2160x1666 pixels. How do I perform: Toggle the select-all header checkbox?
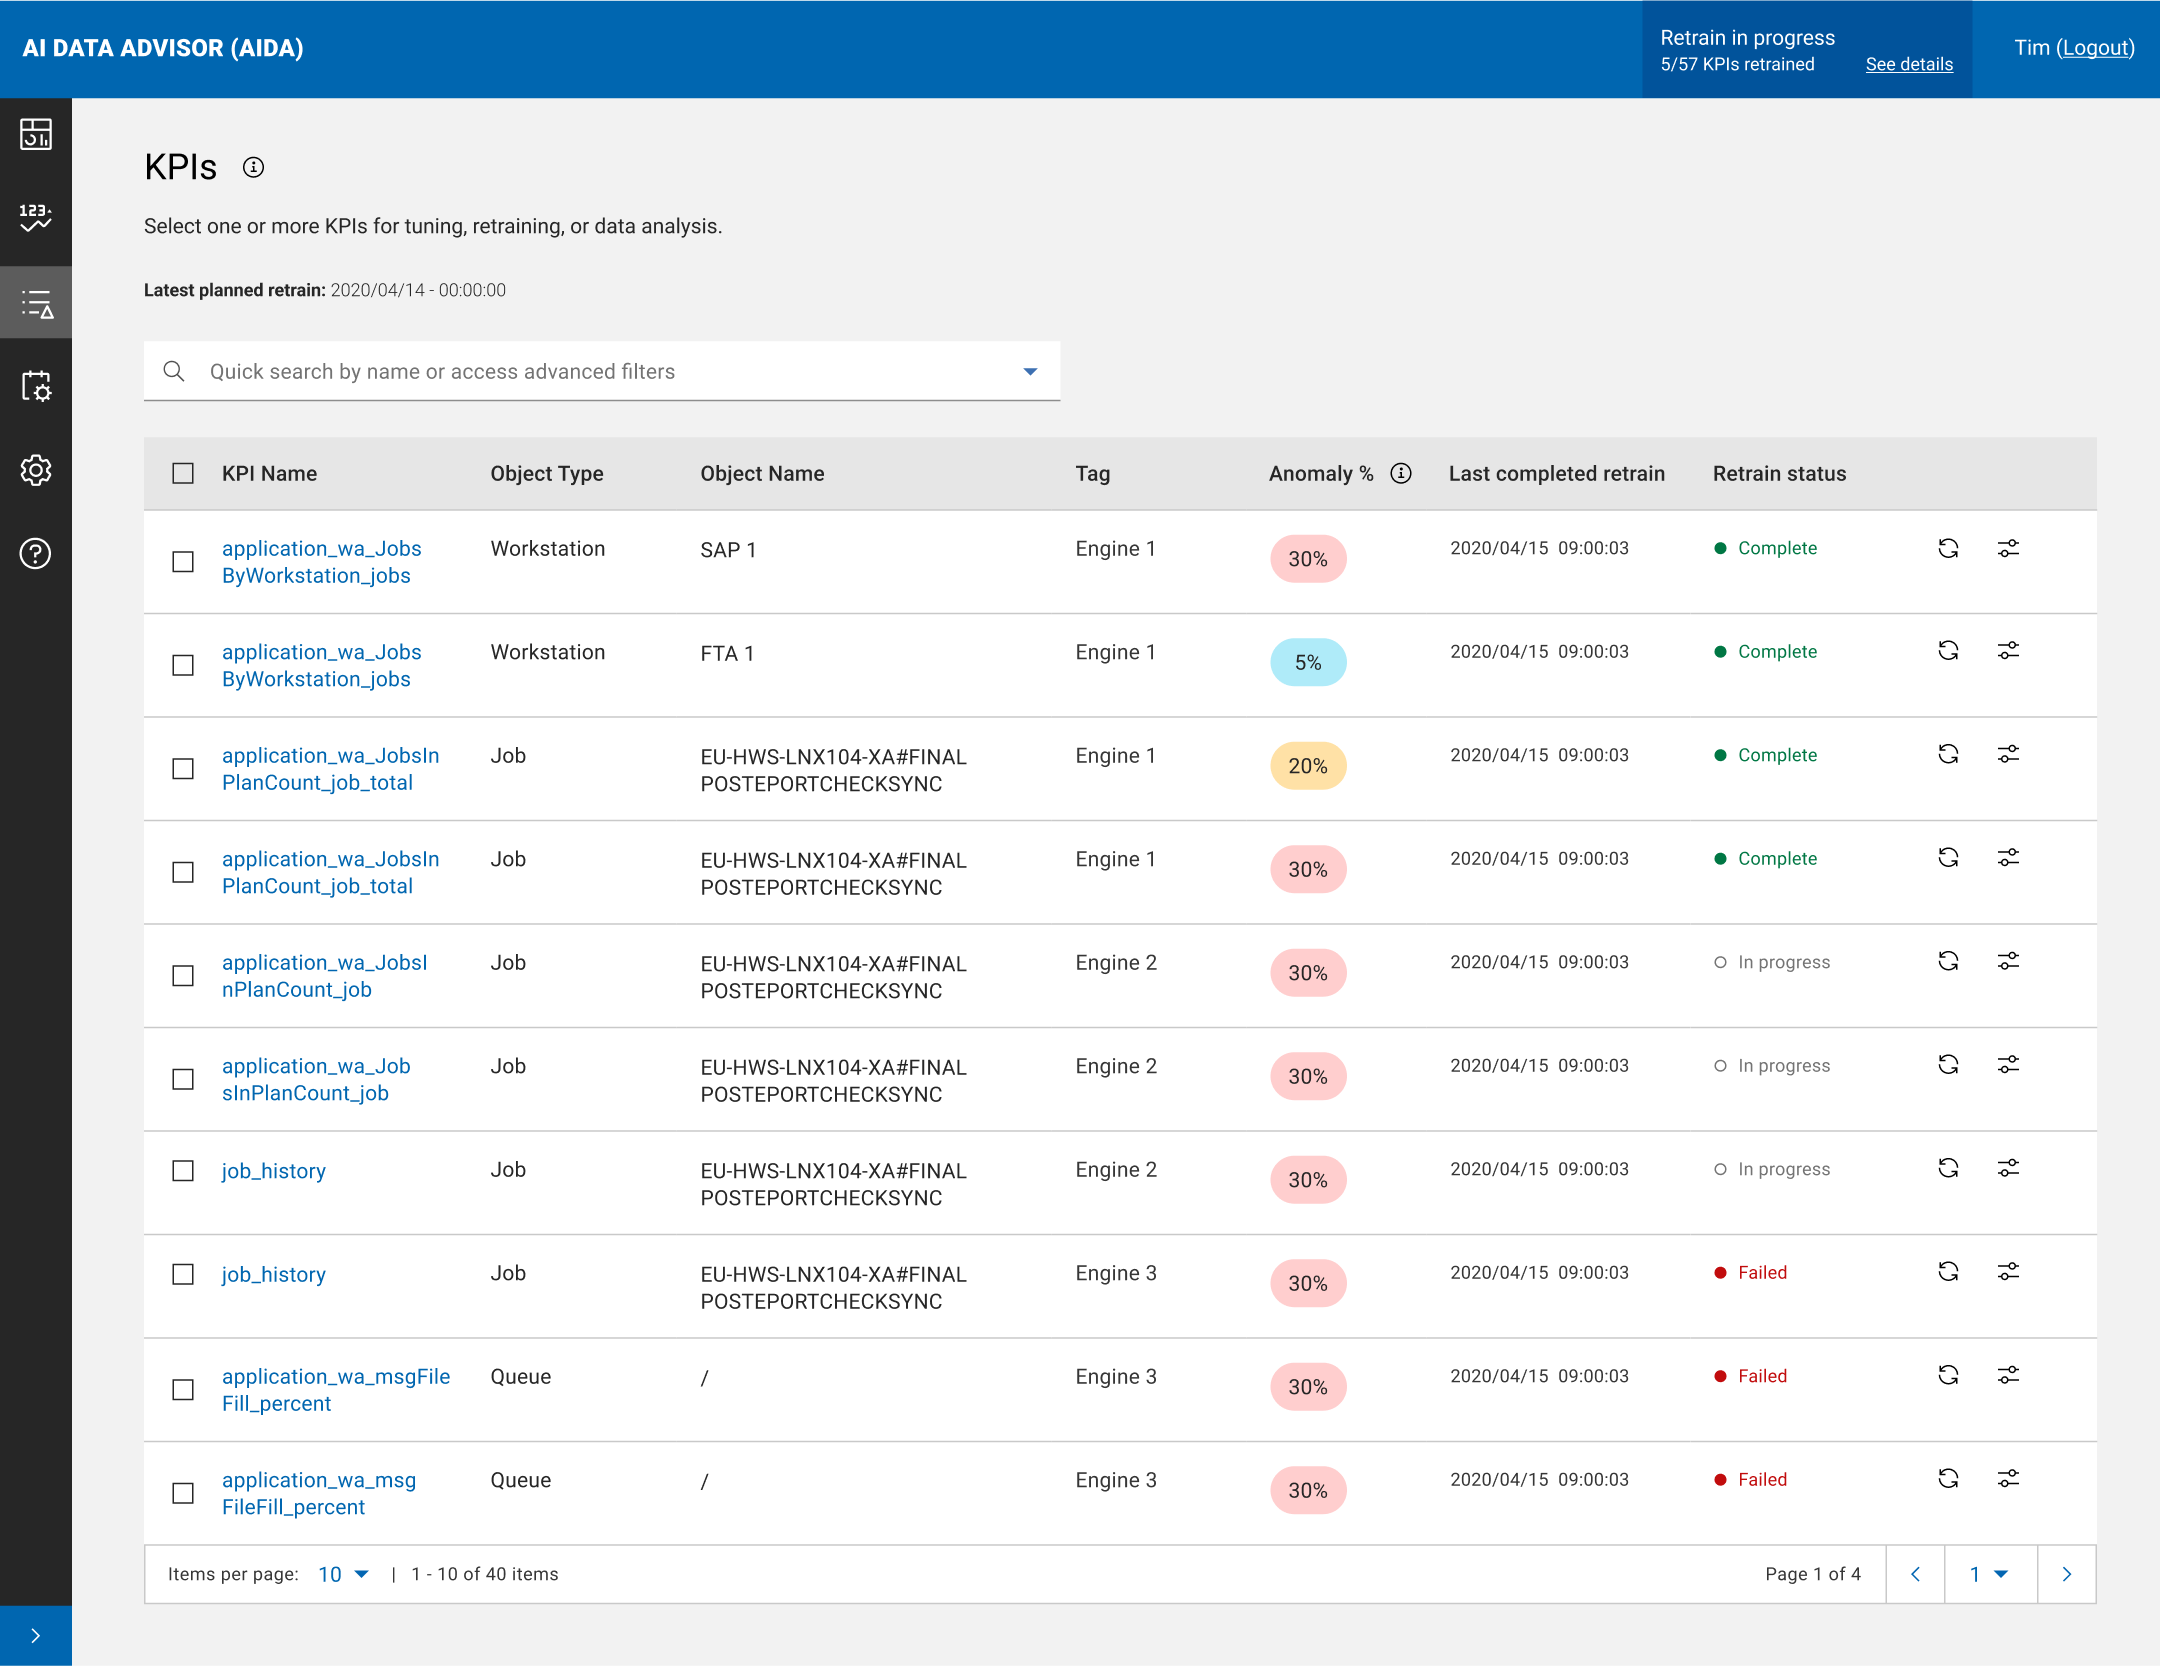pyautogui.click(x=183, y=473)
